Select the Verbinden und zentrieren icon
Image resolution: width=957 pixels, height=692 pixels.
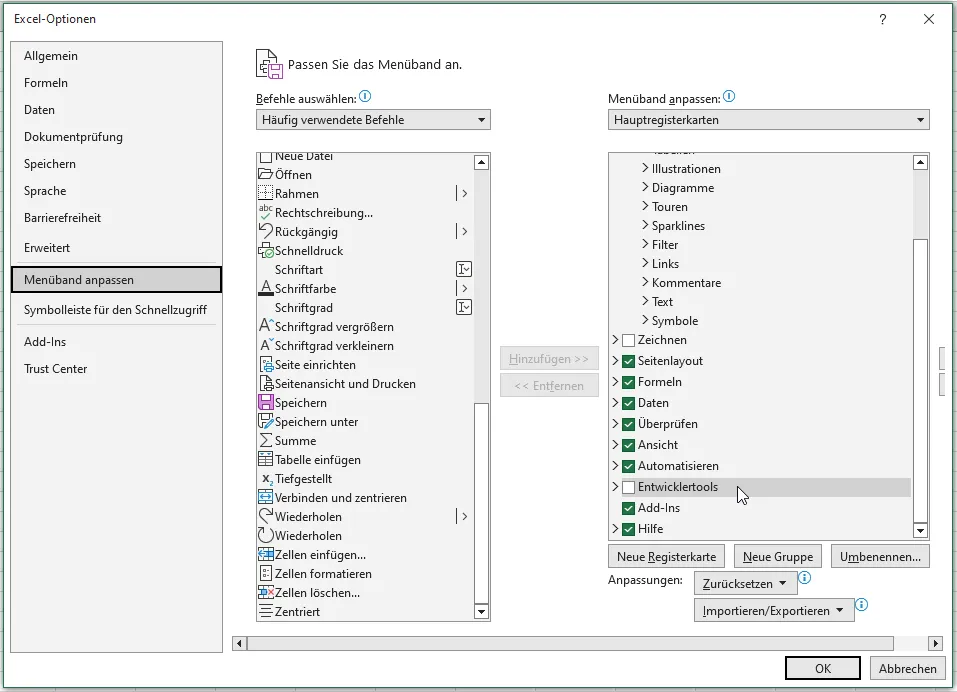[266, 498]
